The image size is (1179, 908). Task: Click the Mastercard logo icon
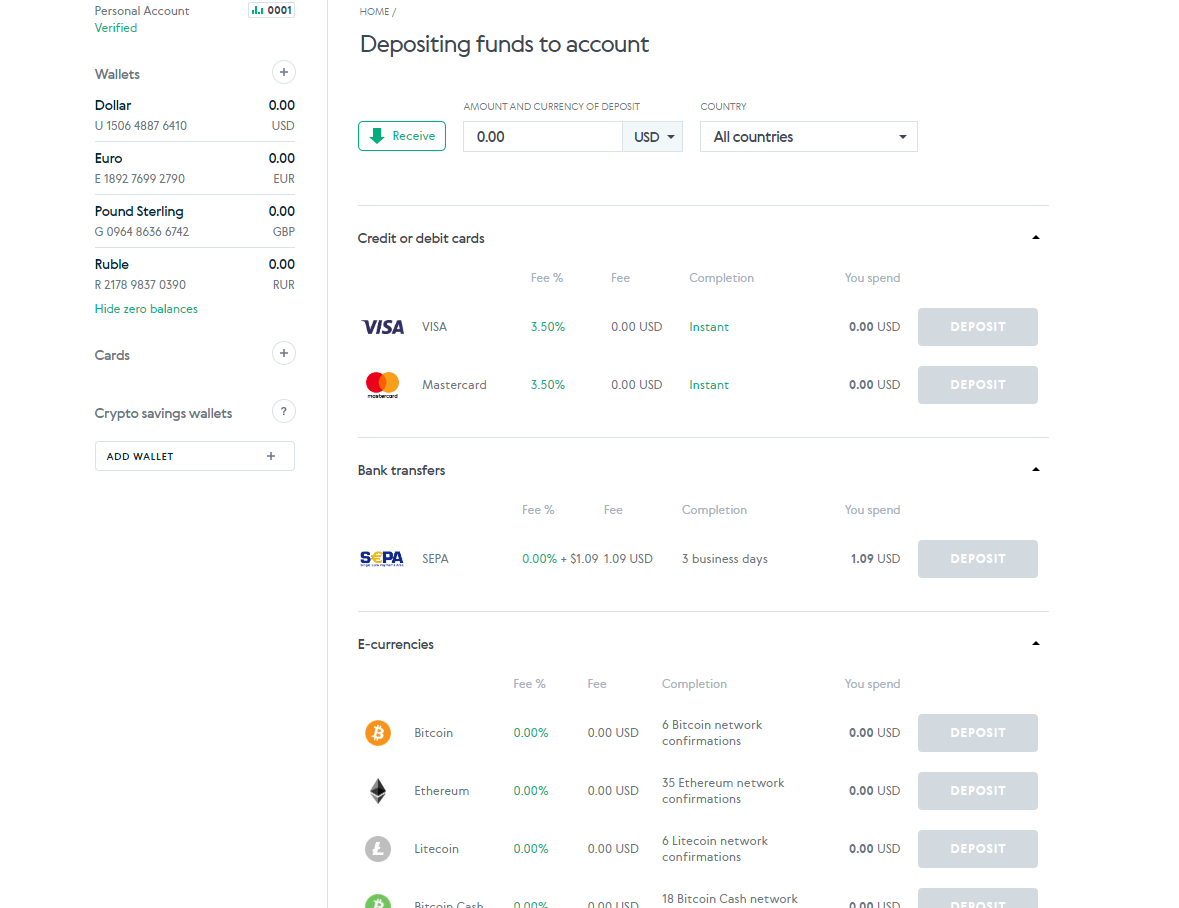[x=382, y=385]
